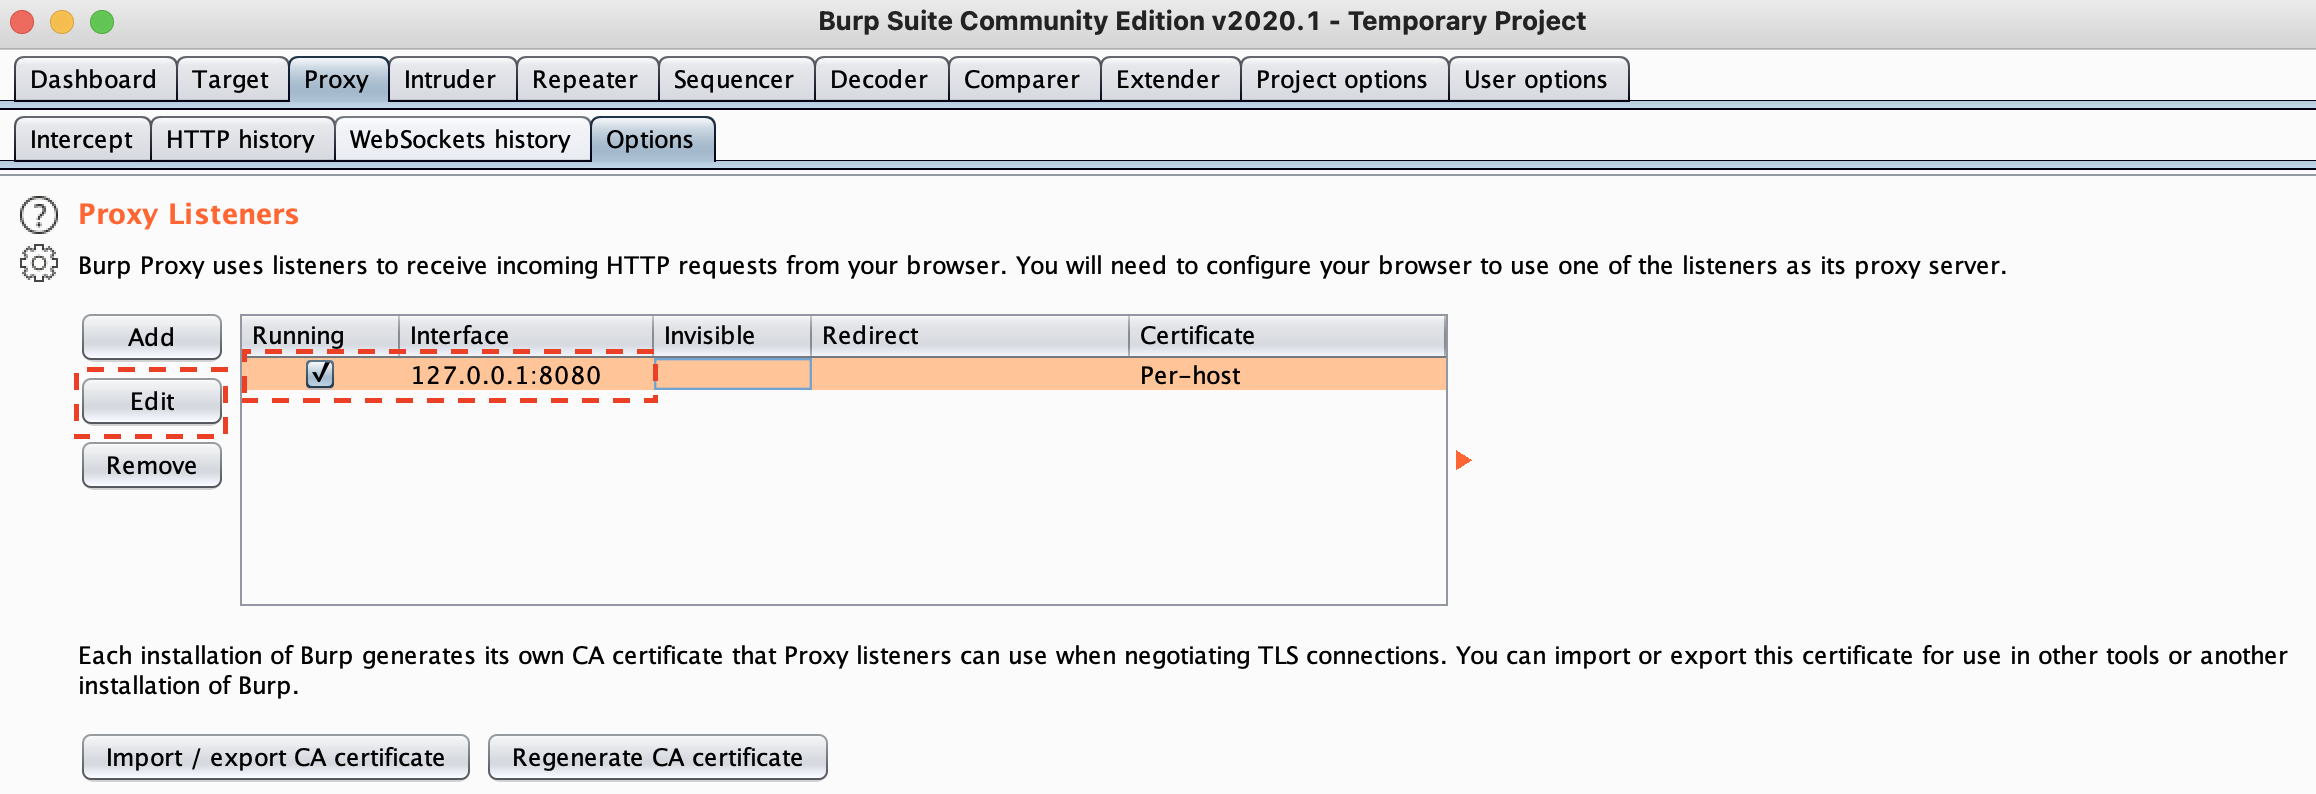
Task: Uncheck the Running checkbox for 127.0.0.1:8080
Action: 320,374
